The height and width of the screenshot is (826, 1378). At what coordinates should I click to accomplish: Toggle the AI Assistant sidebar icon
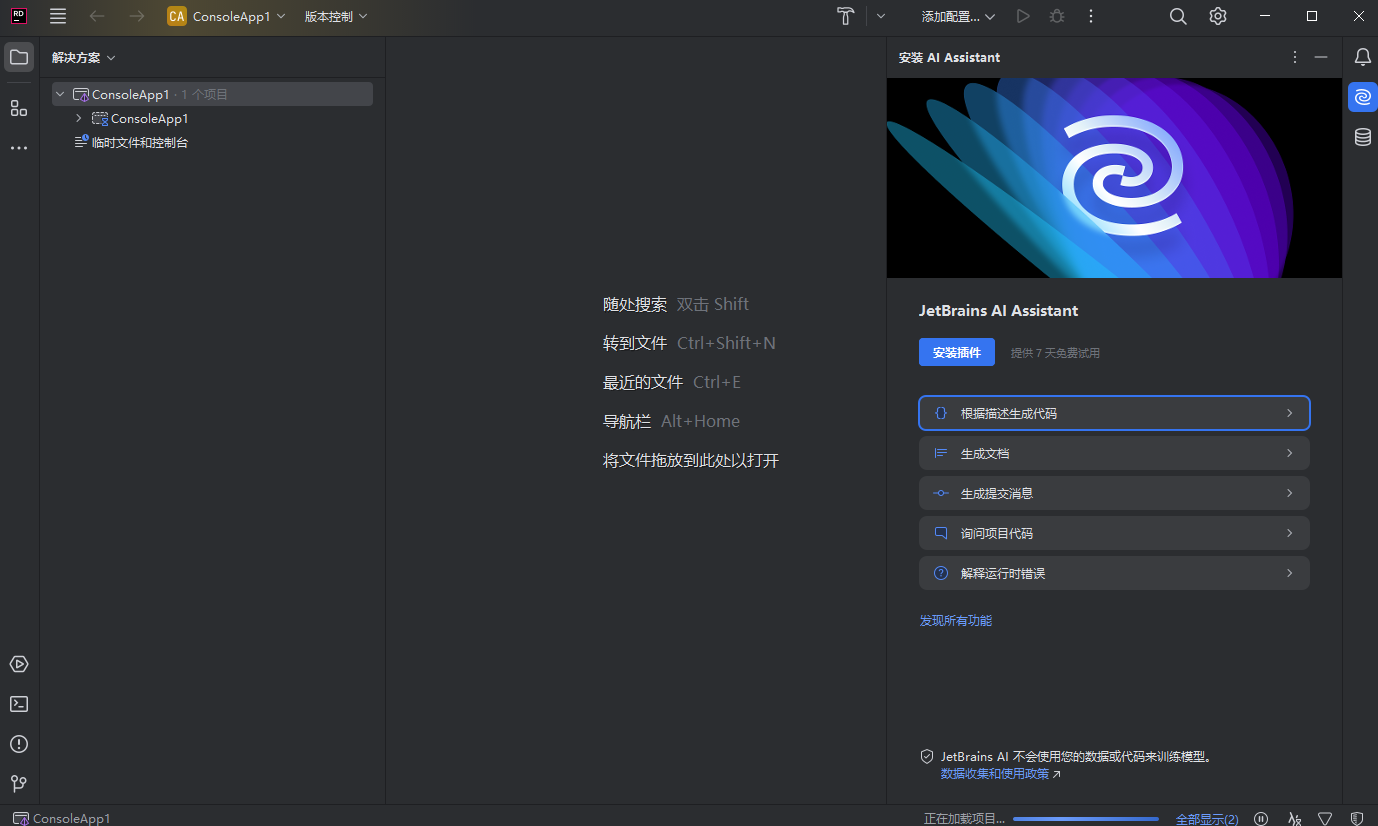[x=1362, y=97]
